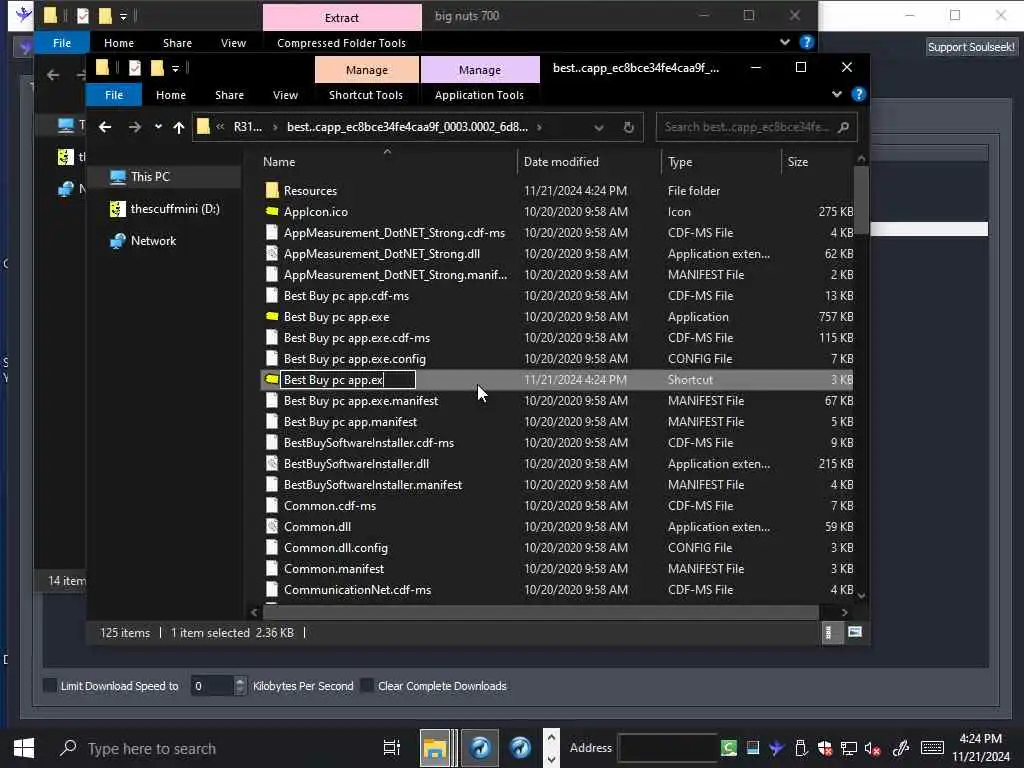Click the taskbar toolbar overflow arrows
Image resolution: width=1024 pixels, height=768 pixels.
[x=551, y=748]
